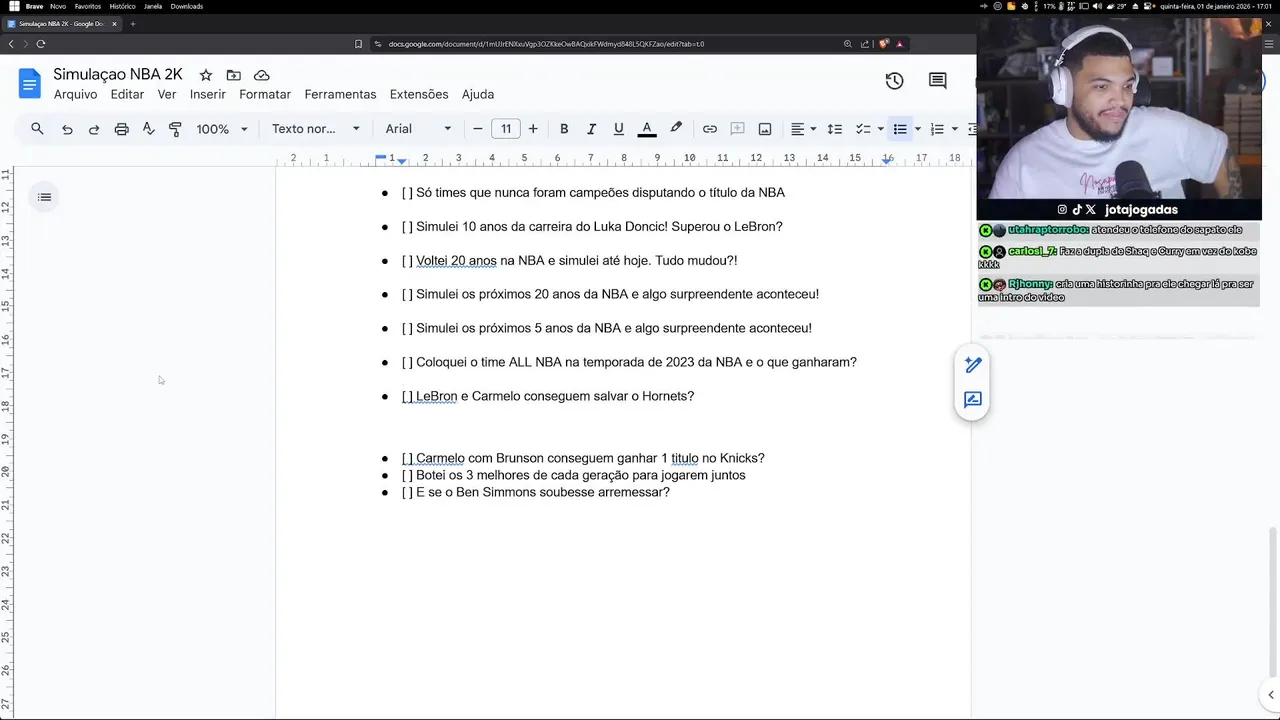
Task: Open a new browser tab
Action: (132, 23)
